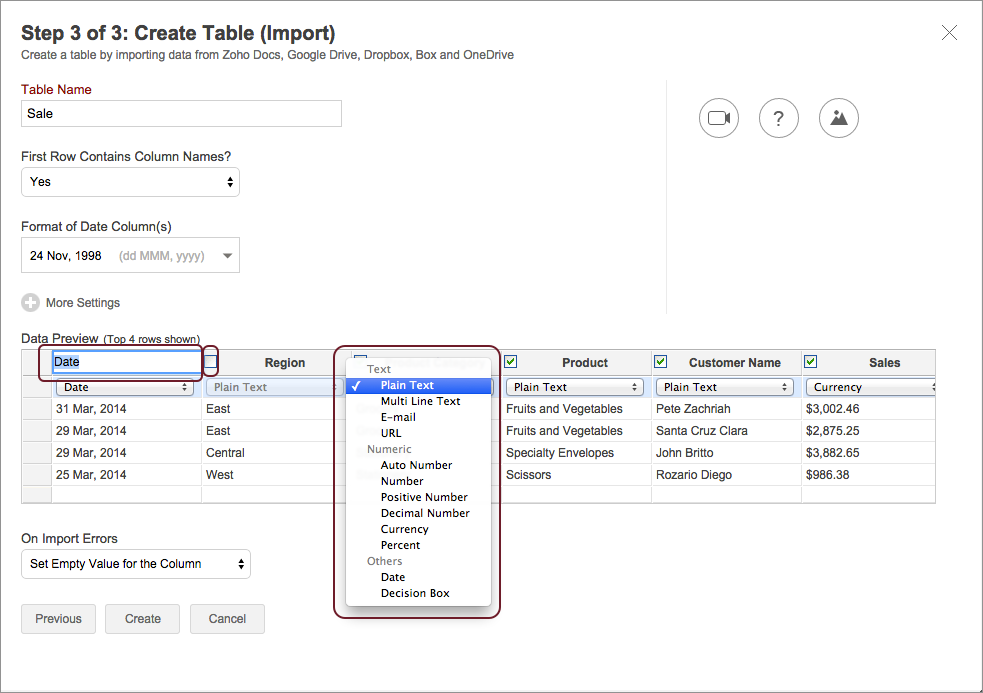983x693 pixels.
Task: Click the Table Name input field
Action: (181, 114)
